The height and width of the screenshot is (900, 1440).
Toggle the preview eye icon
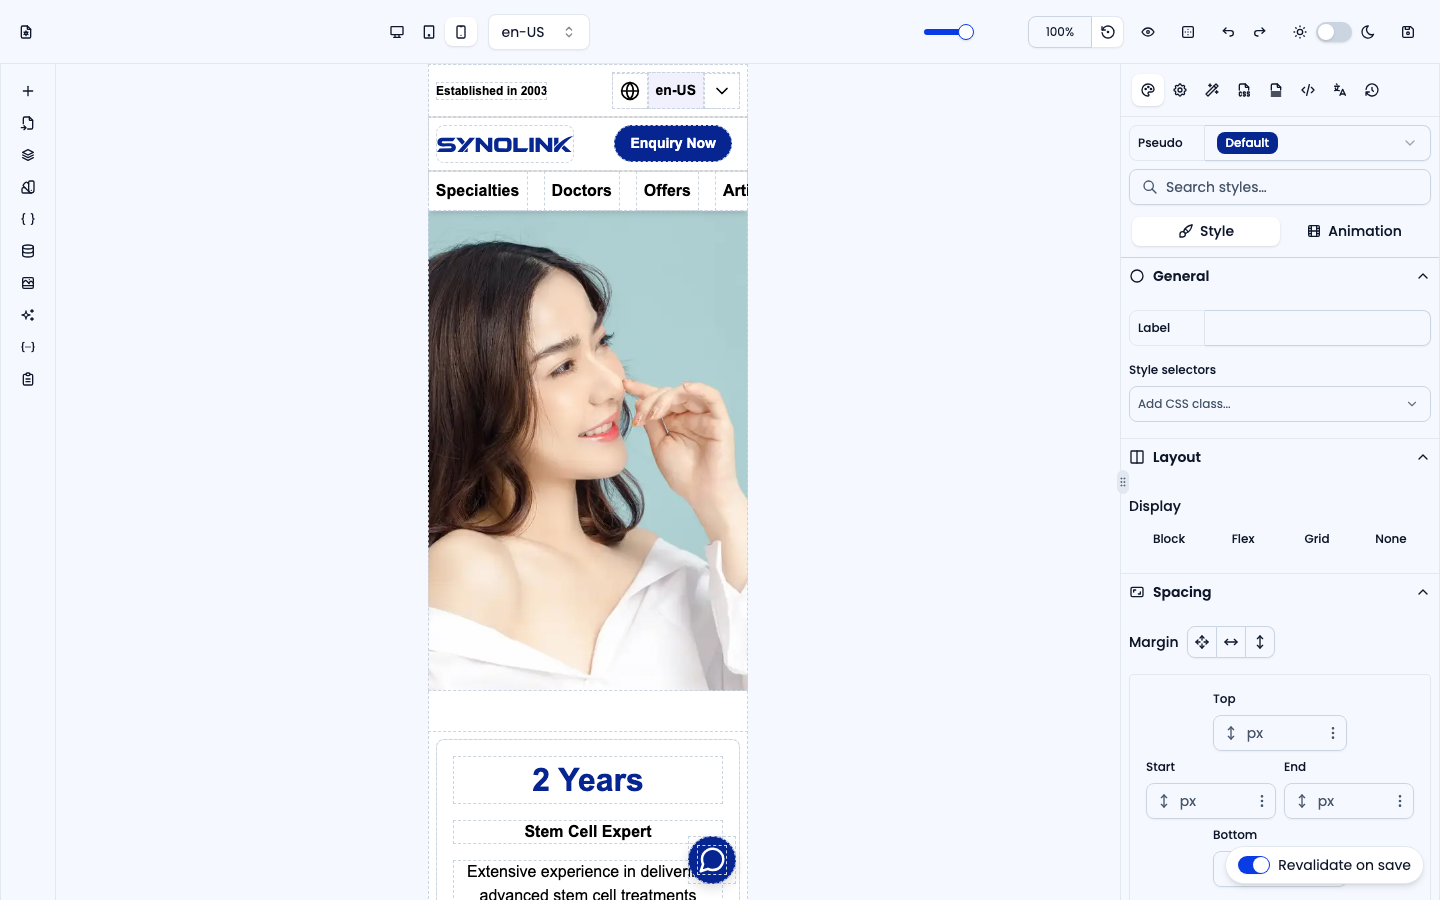coord(1148,32)
